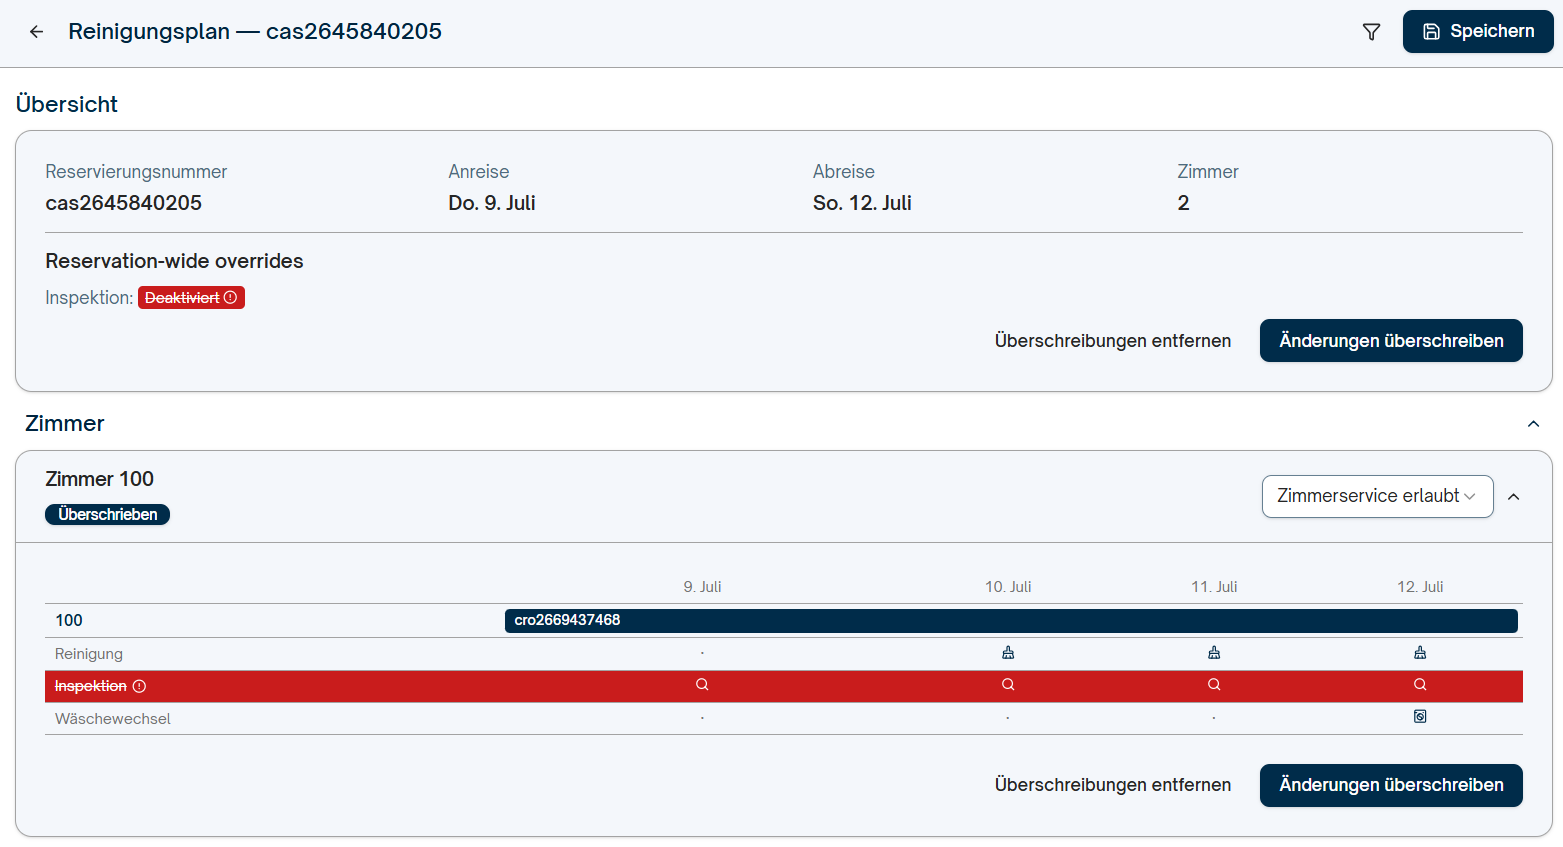Click Überschreibungen entfernen in Übersicht
The height and width of the screenshot is (847, 1563).
click(x=1113, y=341)
